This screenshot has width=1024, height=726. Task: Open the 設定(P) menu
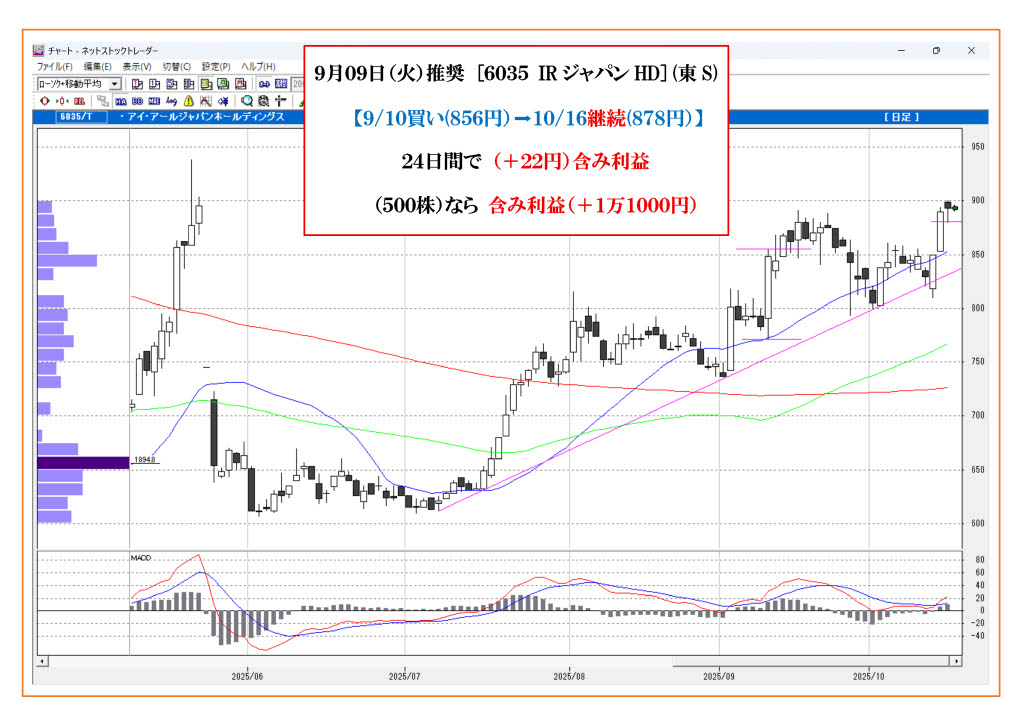coord(215,66)
